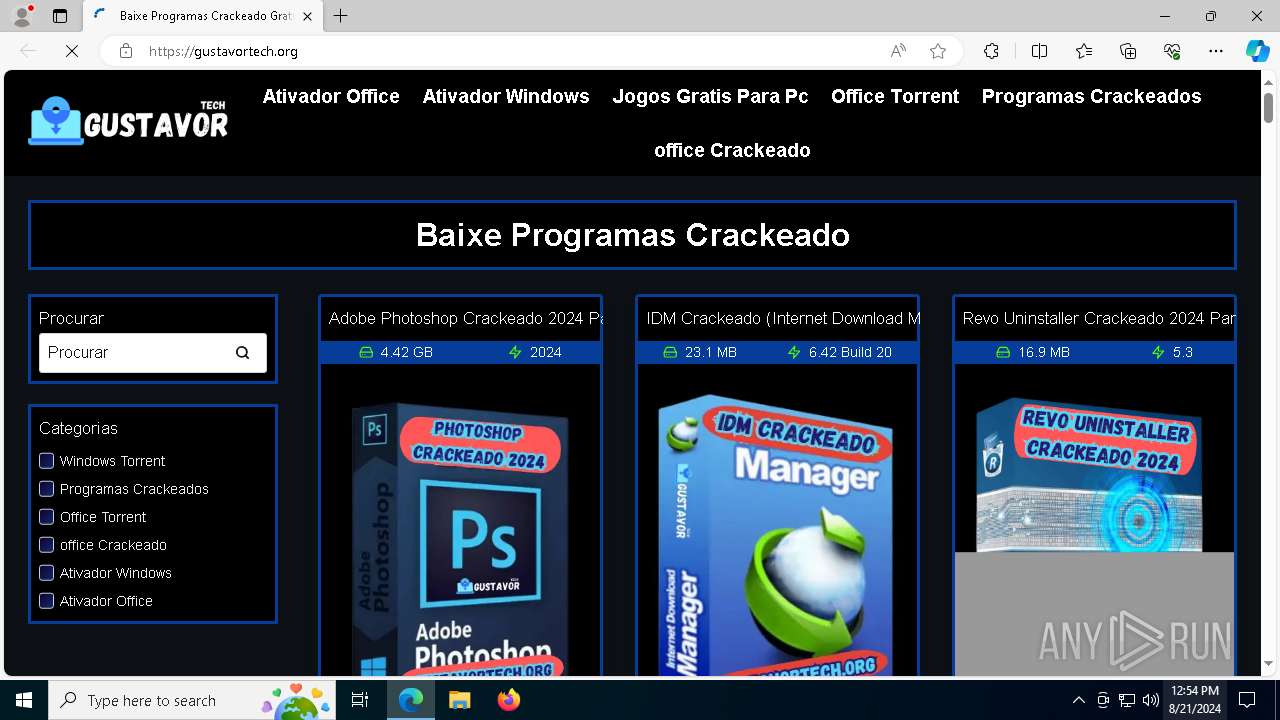Open the Edge profile icon
Image resolution: width=1280 pixels, height=720 pixels.
(x=22, y=16)
